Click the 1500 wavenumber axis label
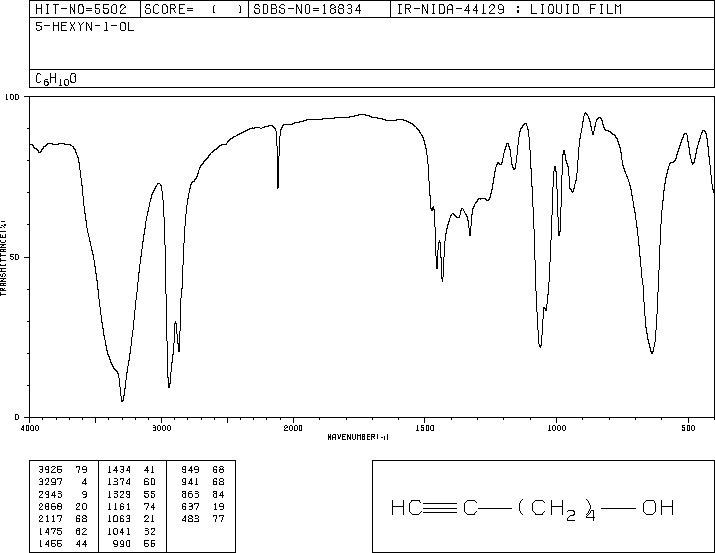The image size is (715, 553). [425, 428]
